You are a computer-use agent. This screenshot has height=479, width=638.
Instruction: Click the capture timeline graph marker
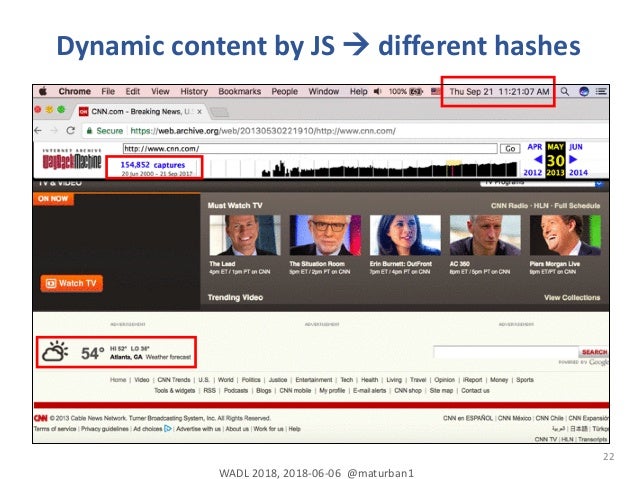click(453, 168)
